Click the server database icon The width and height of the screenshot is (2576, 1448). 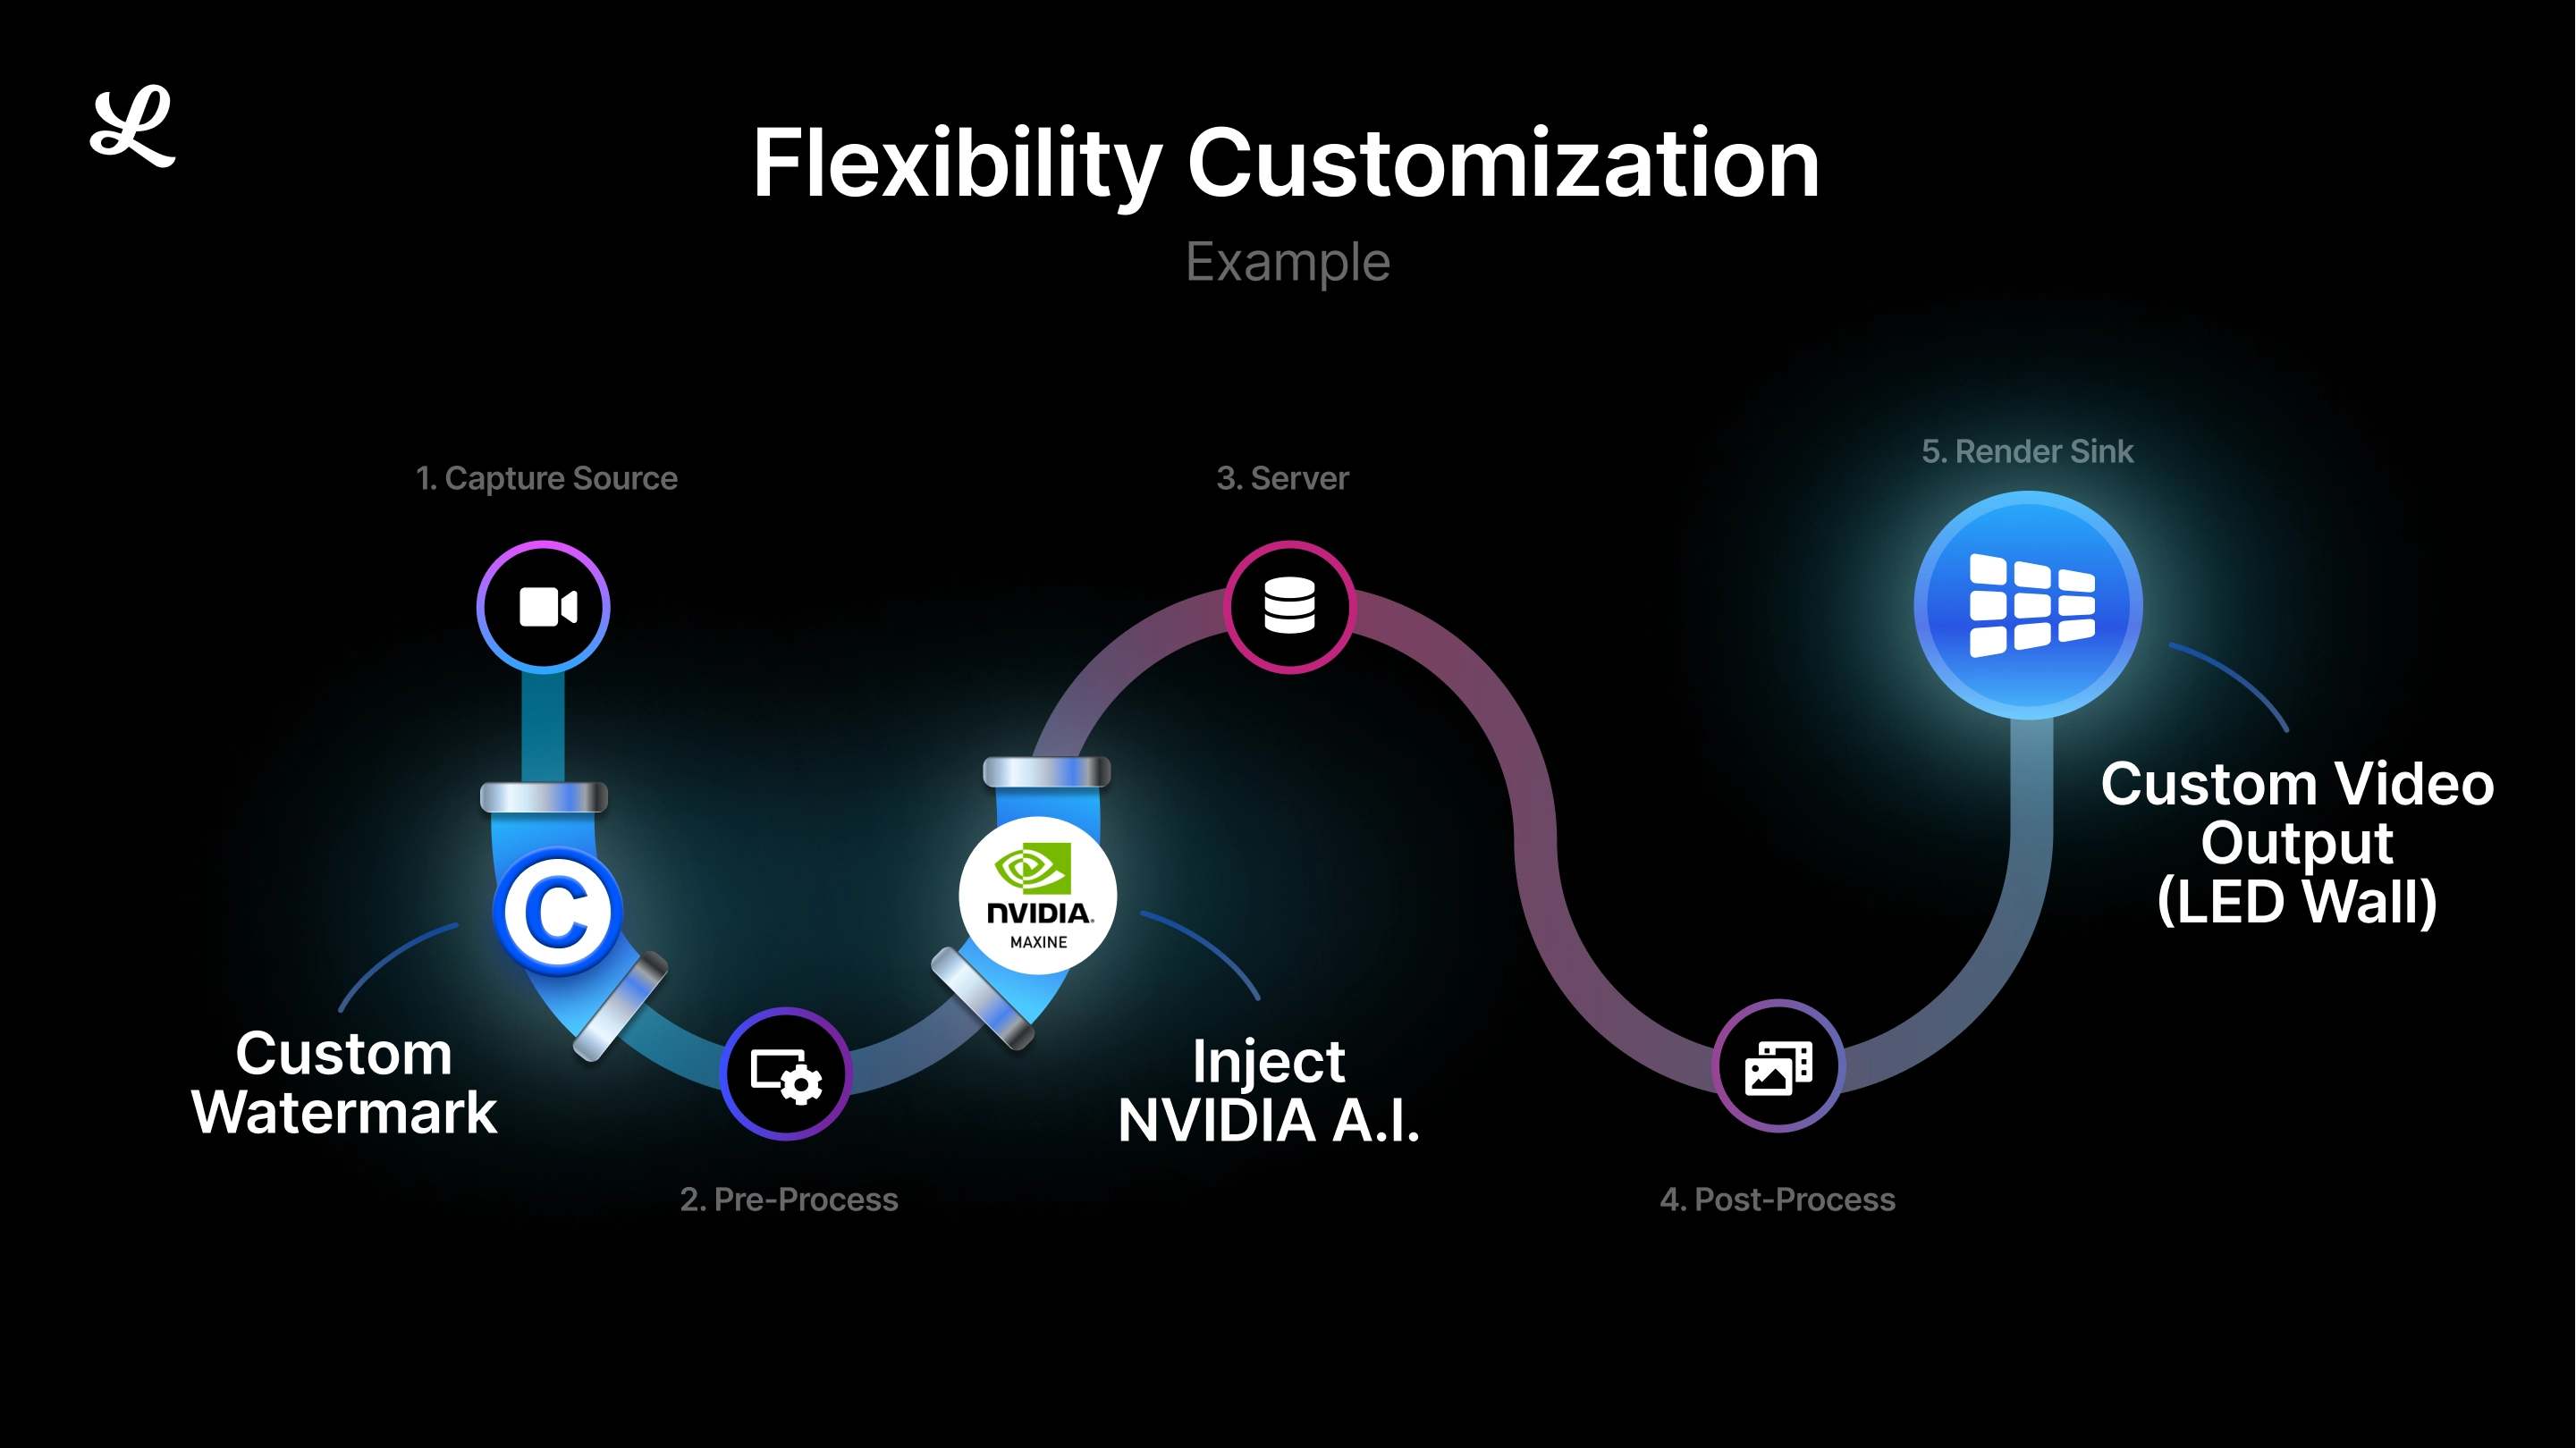coord(1287,606)
